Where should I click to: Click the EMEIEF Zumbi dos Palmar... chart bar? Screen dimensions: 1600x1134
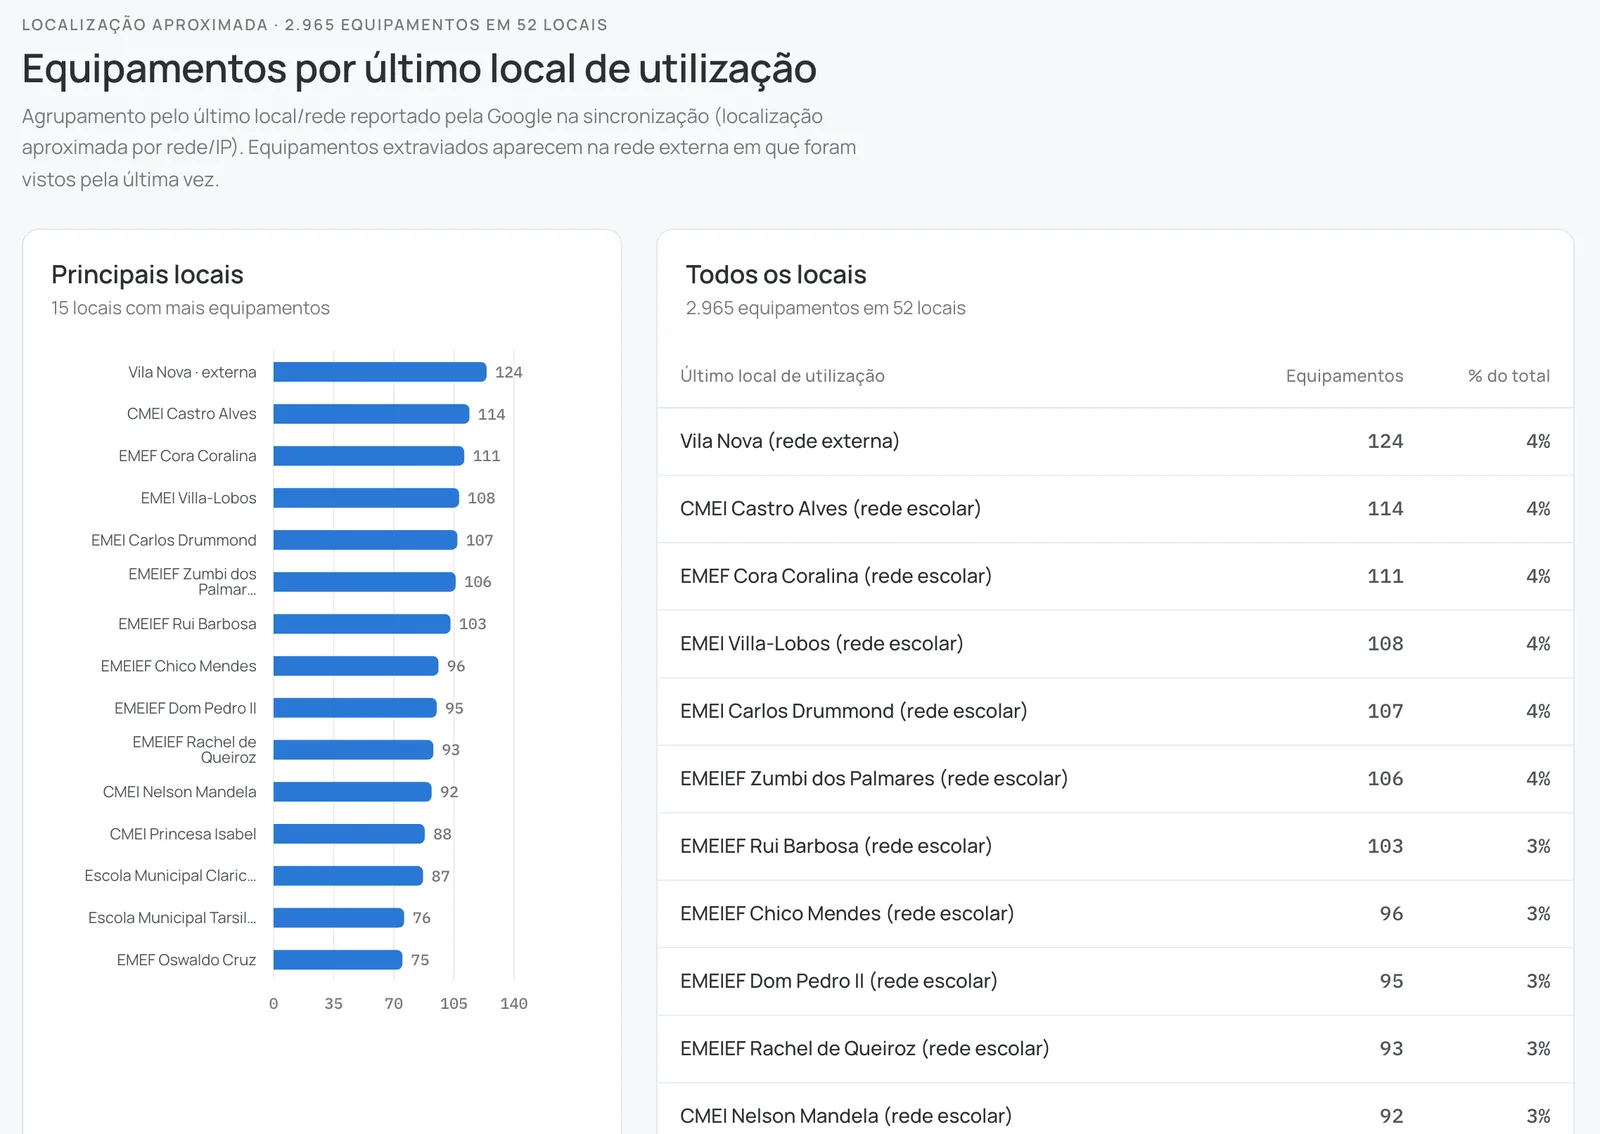(364, 582)
